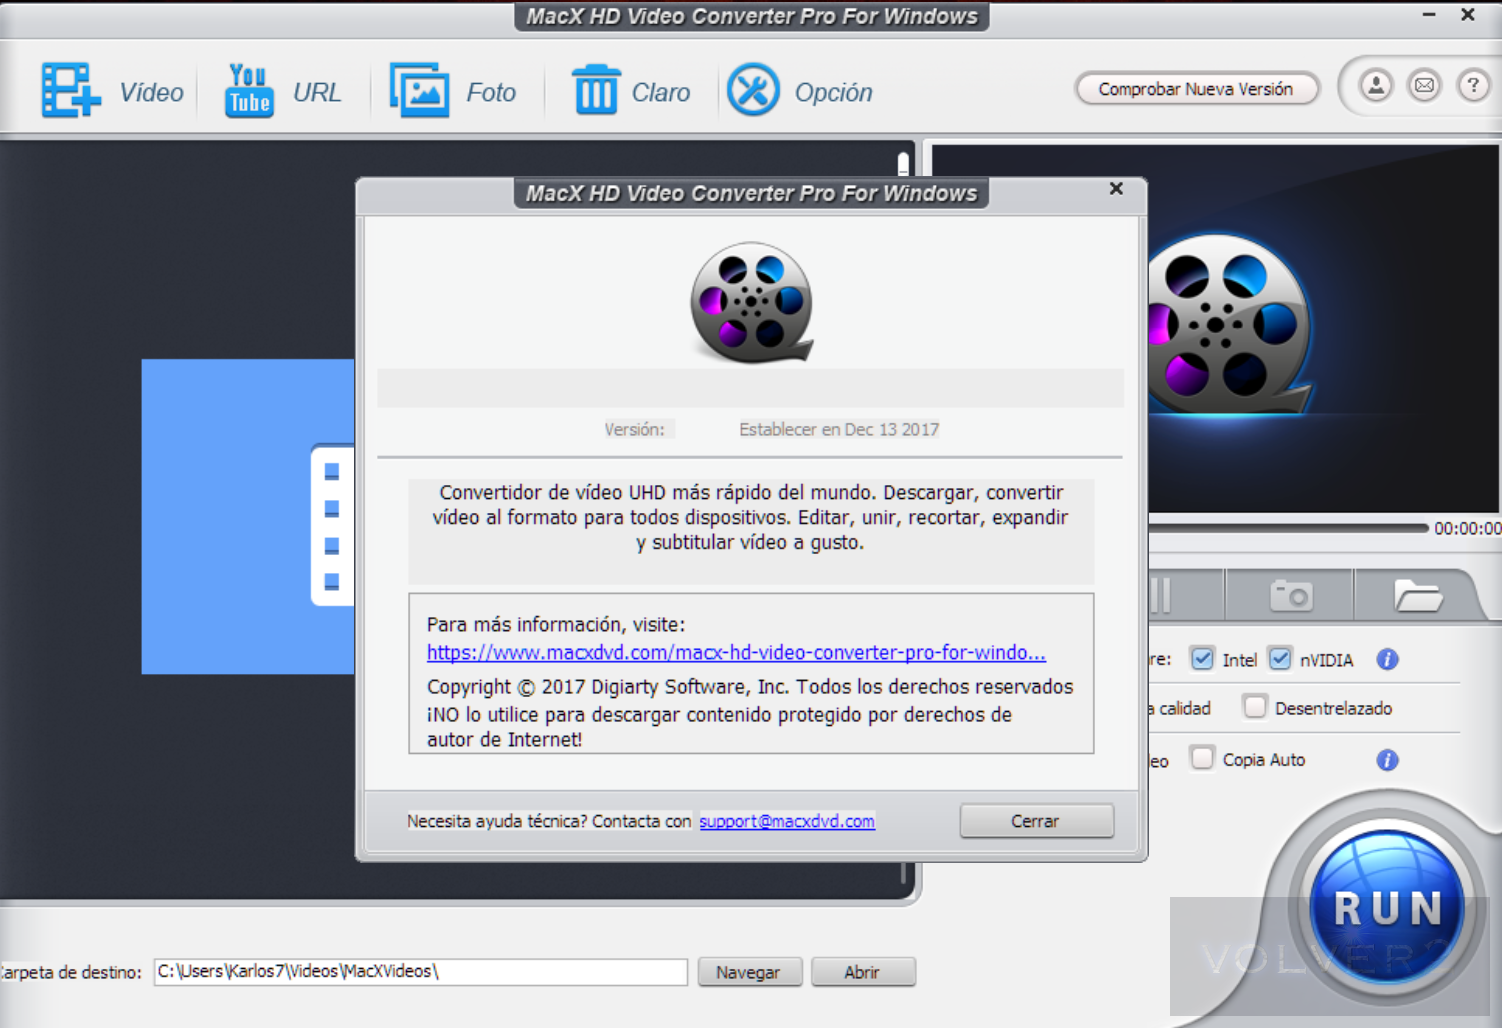Open the YouTube URL downloader

(249, 91)
